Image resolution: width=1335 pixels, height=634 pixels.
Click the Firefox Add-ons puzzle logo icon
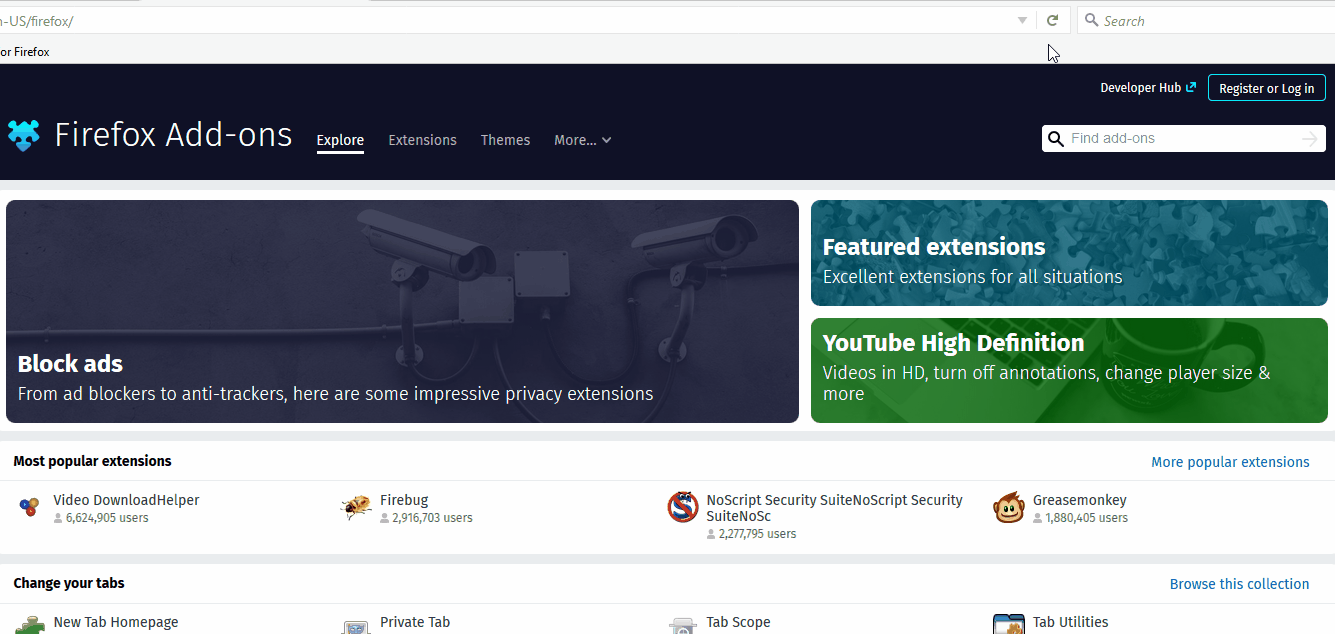pyautogui.click(x=23, y=134)
